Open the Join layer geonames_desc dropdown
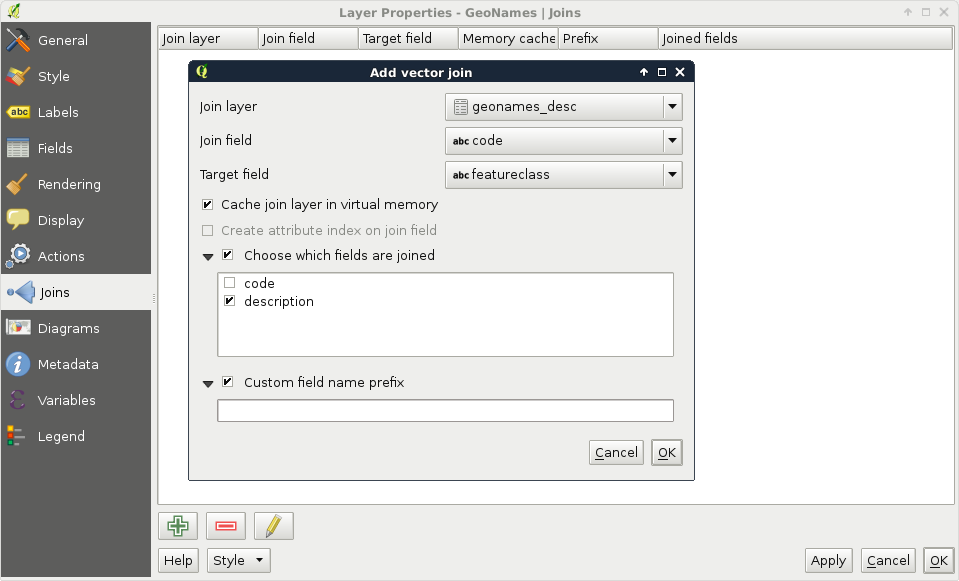The height and width of the screenshot is (581, 959). click(563, 107)
